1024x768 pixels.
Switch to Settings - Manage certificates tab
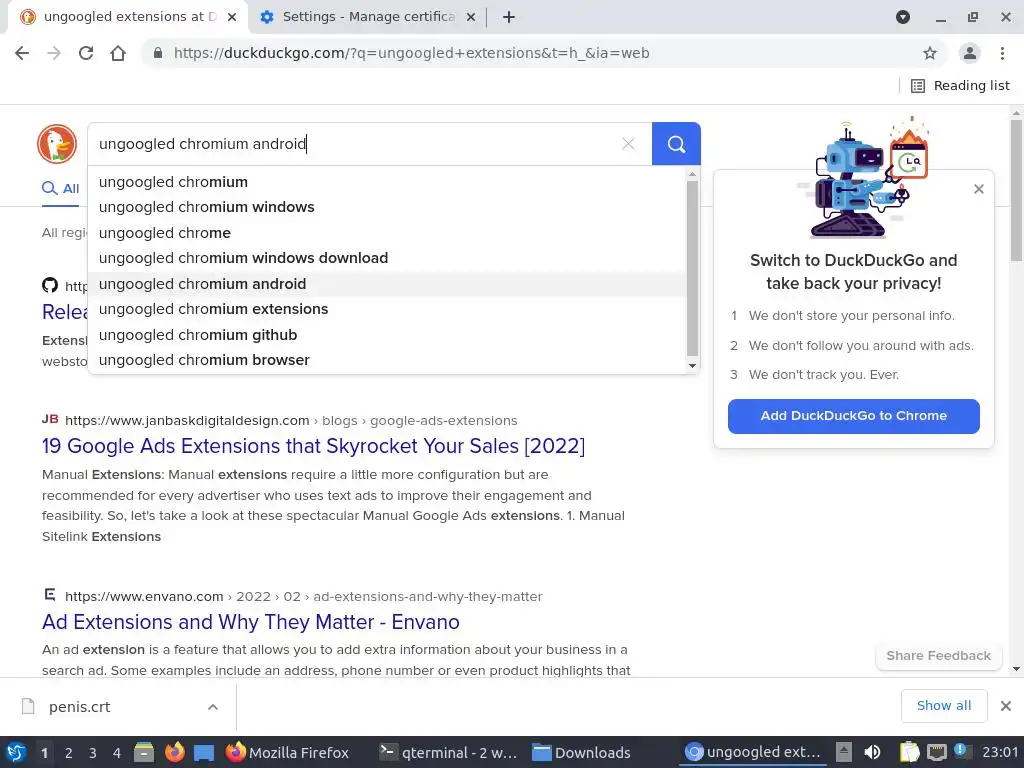pos(368,17)
